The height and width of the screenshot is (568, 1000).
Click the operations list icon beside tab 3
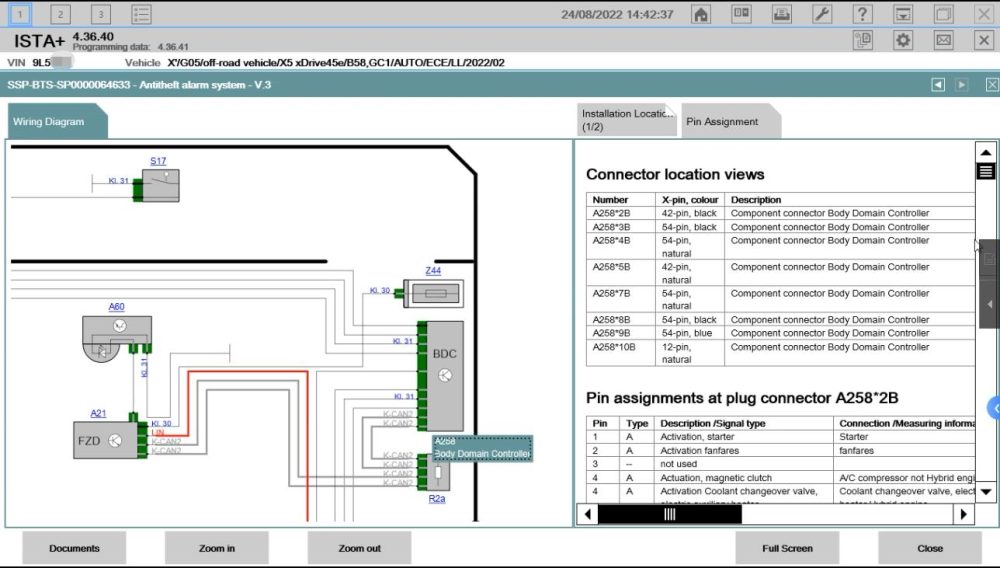pyautogui.click(x=141, y=14)
